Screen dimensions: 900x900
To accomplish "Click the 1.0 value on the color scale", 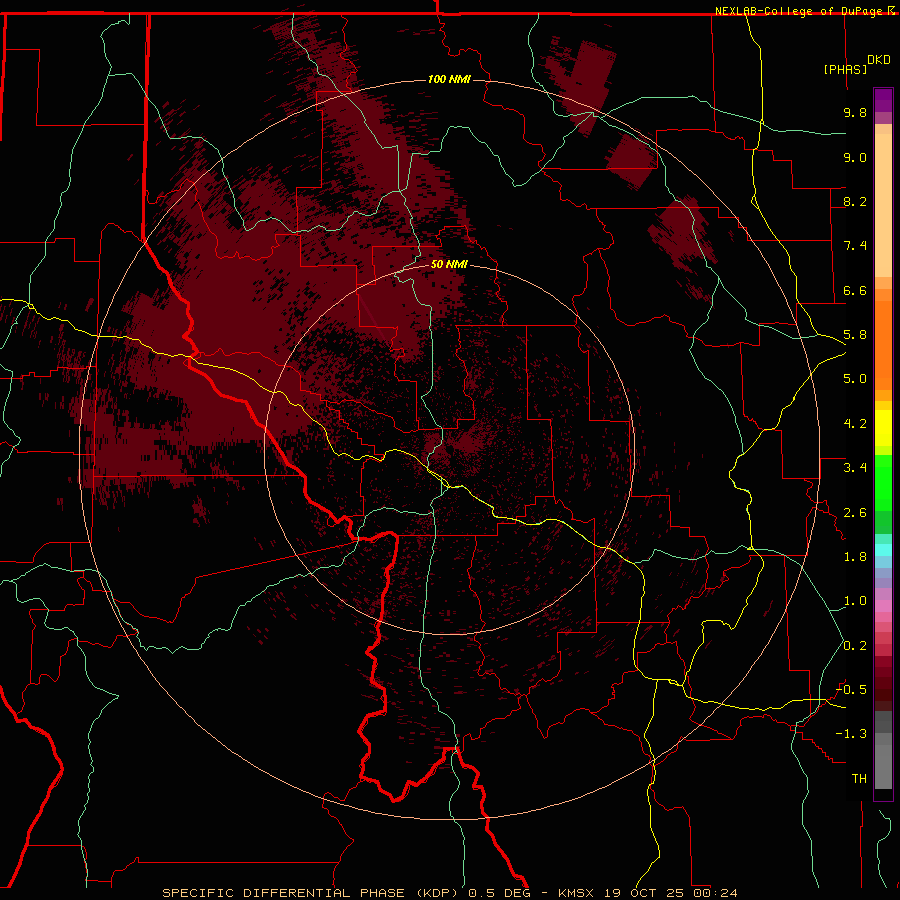I will click(x=855, y=601).
